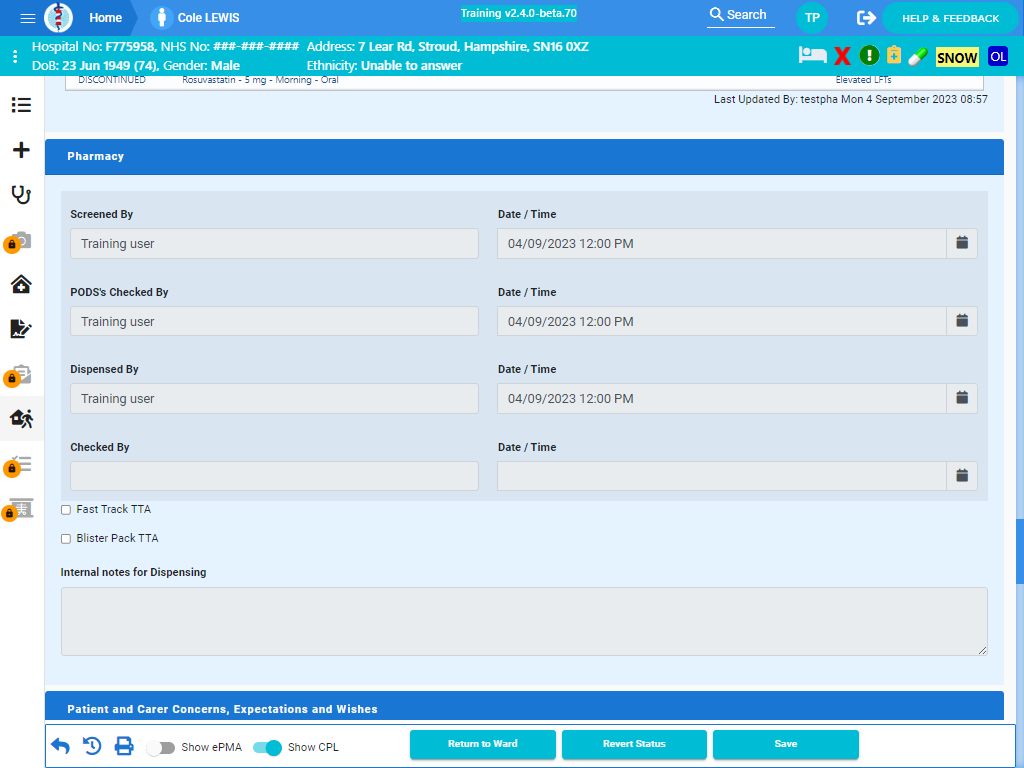Toggle Show CPL switch

click(x=267, y=748)
